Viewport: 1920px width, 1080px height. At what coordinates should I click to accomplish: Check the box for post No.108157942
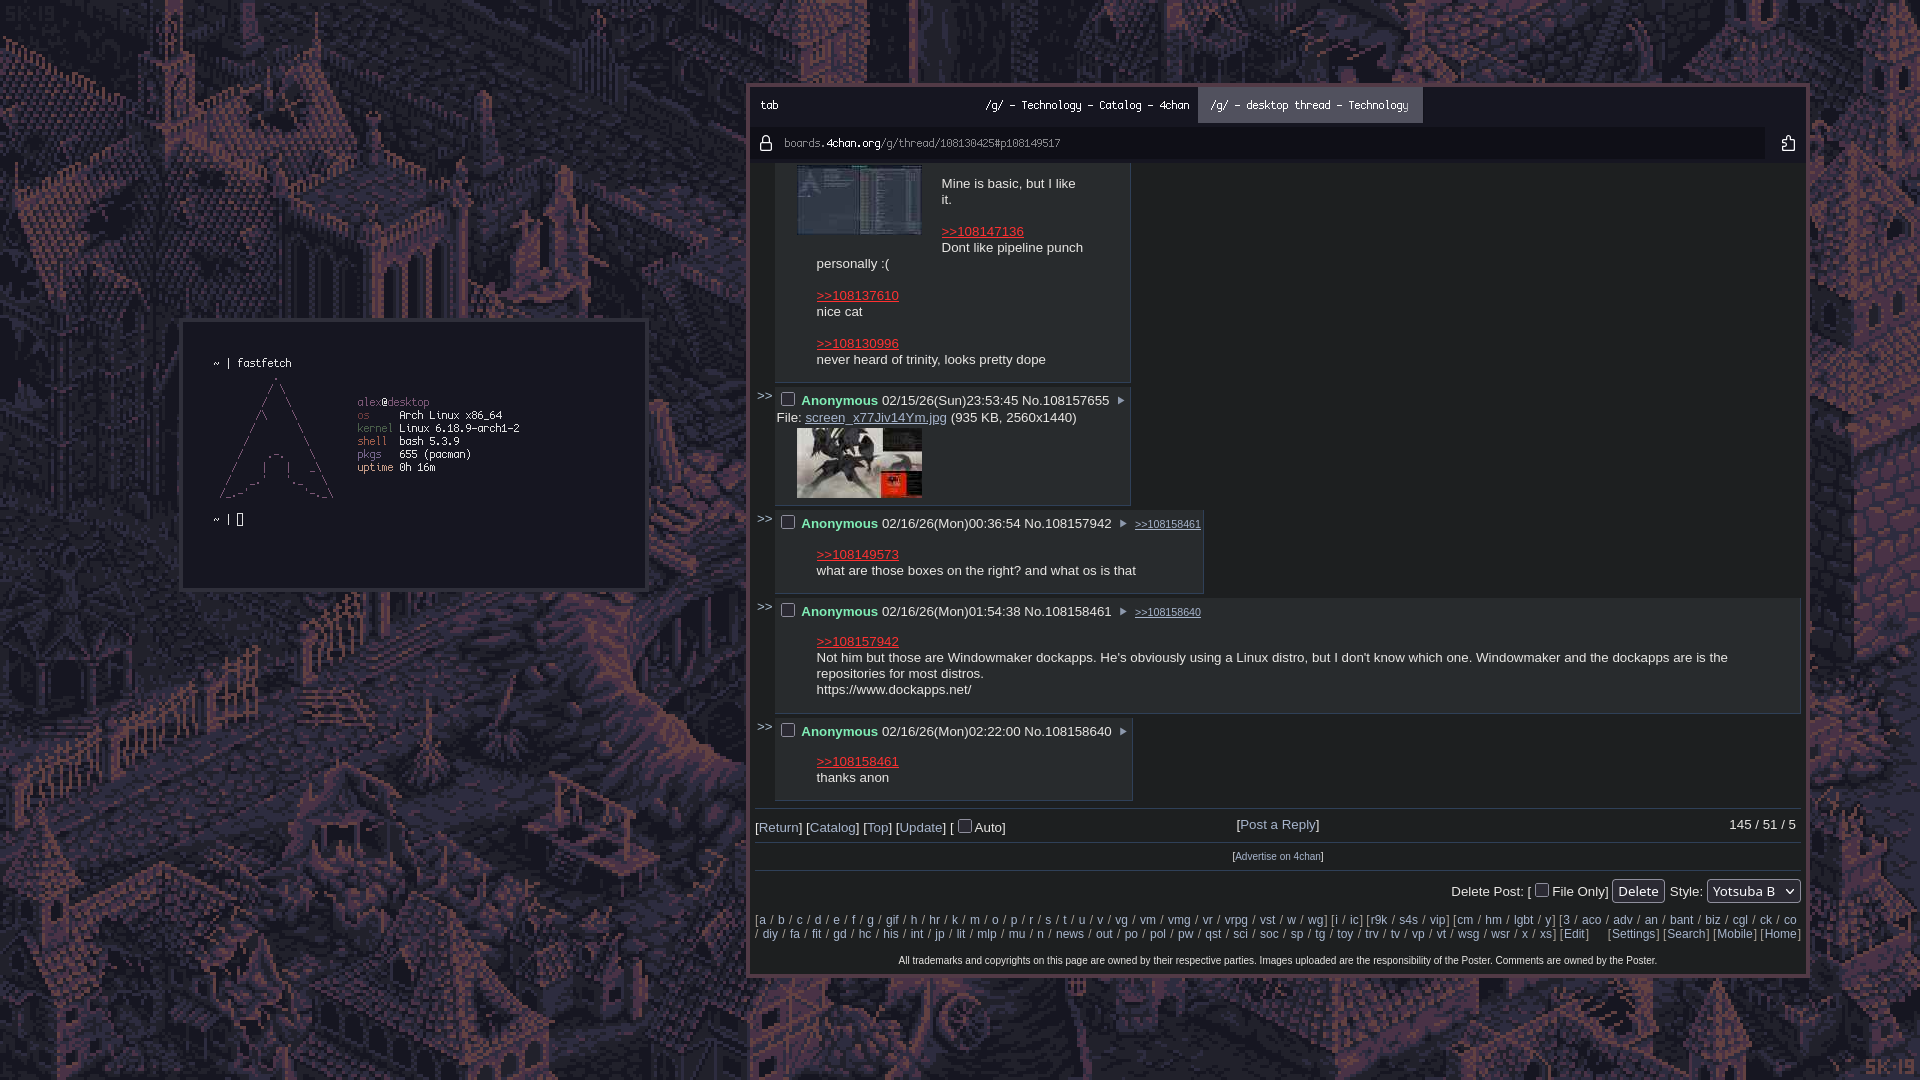coord(788,523)
